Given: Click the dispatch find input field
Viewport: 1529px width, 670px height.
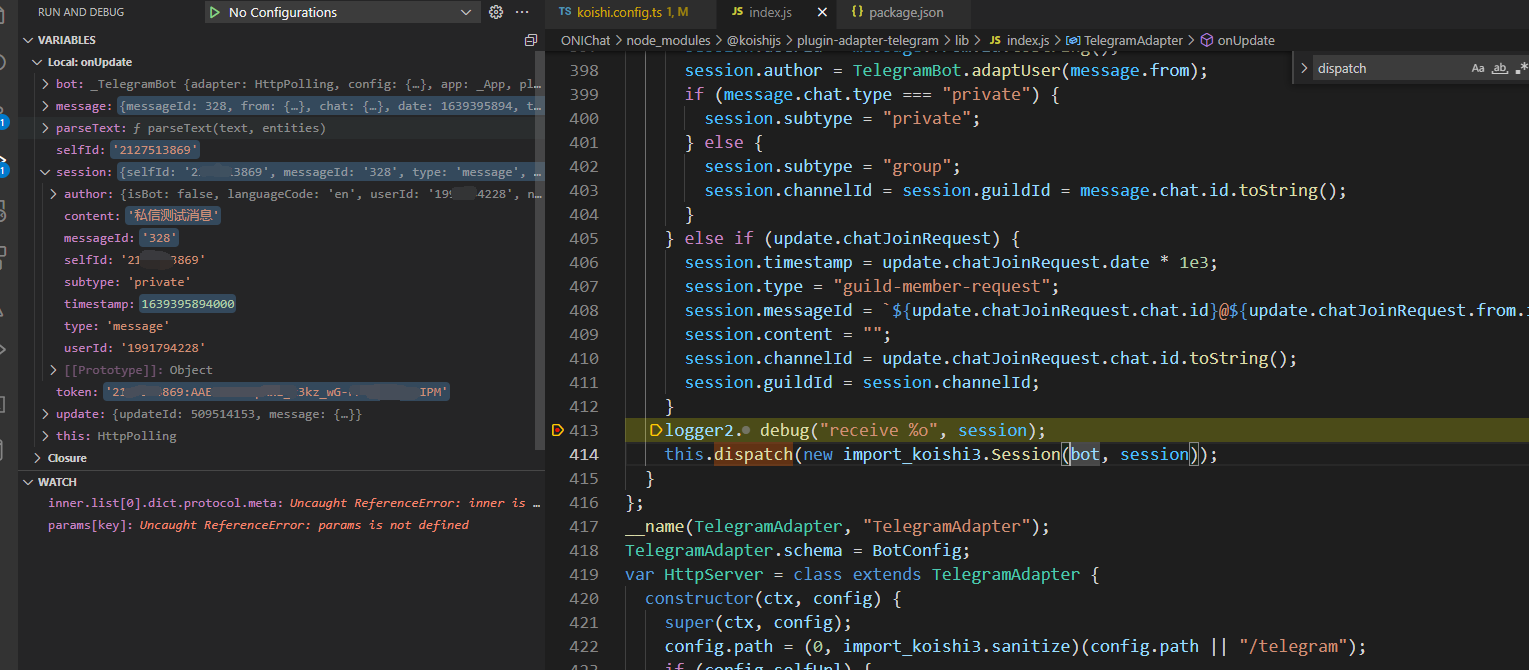Looking at the screenshot, I should point(1389,68).
